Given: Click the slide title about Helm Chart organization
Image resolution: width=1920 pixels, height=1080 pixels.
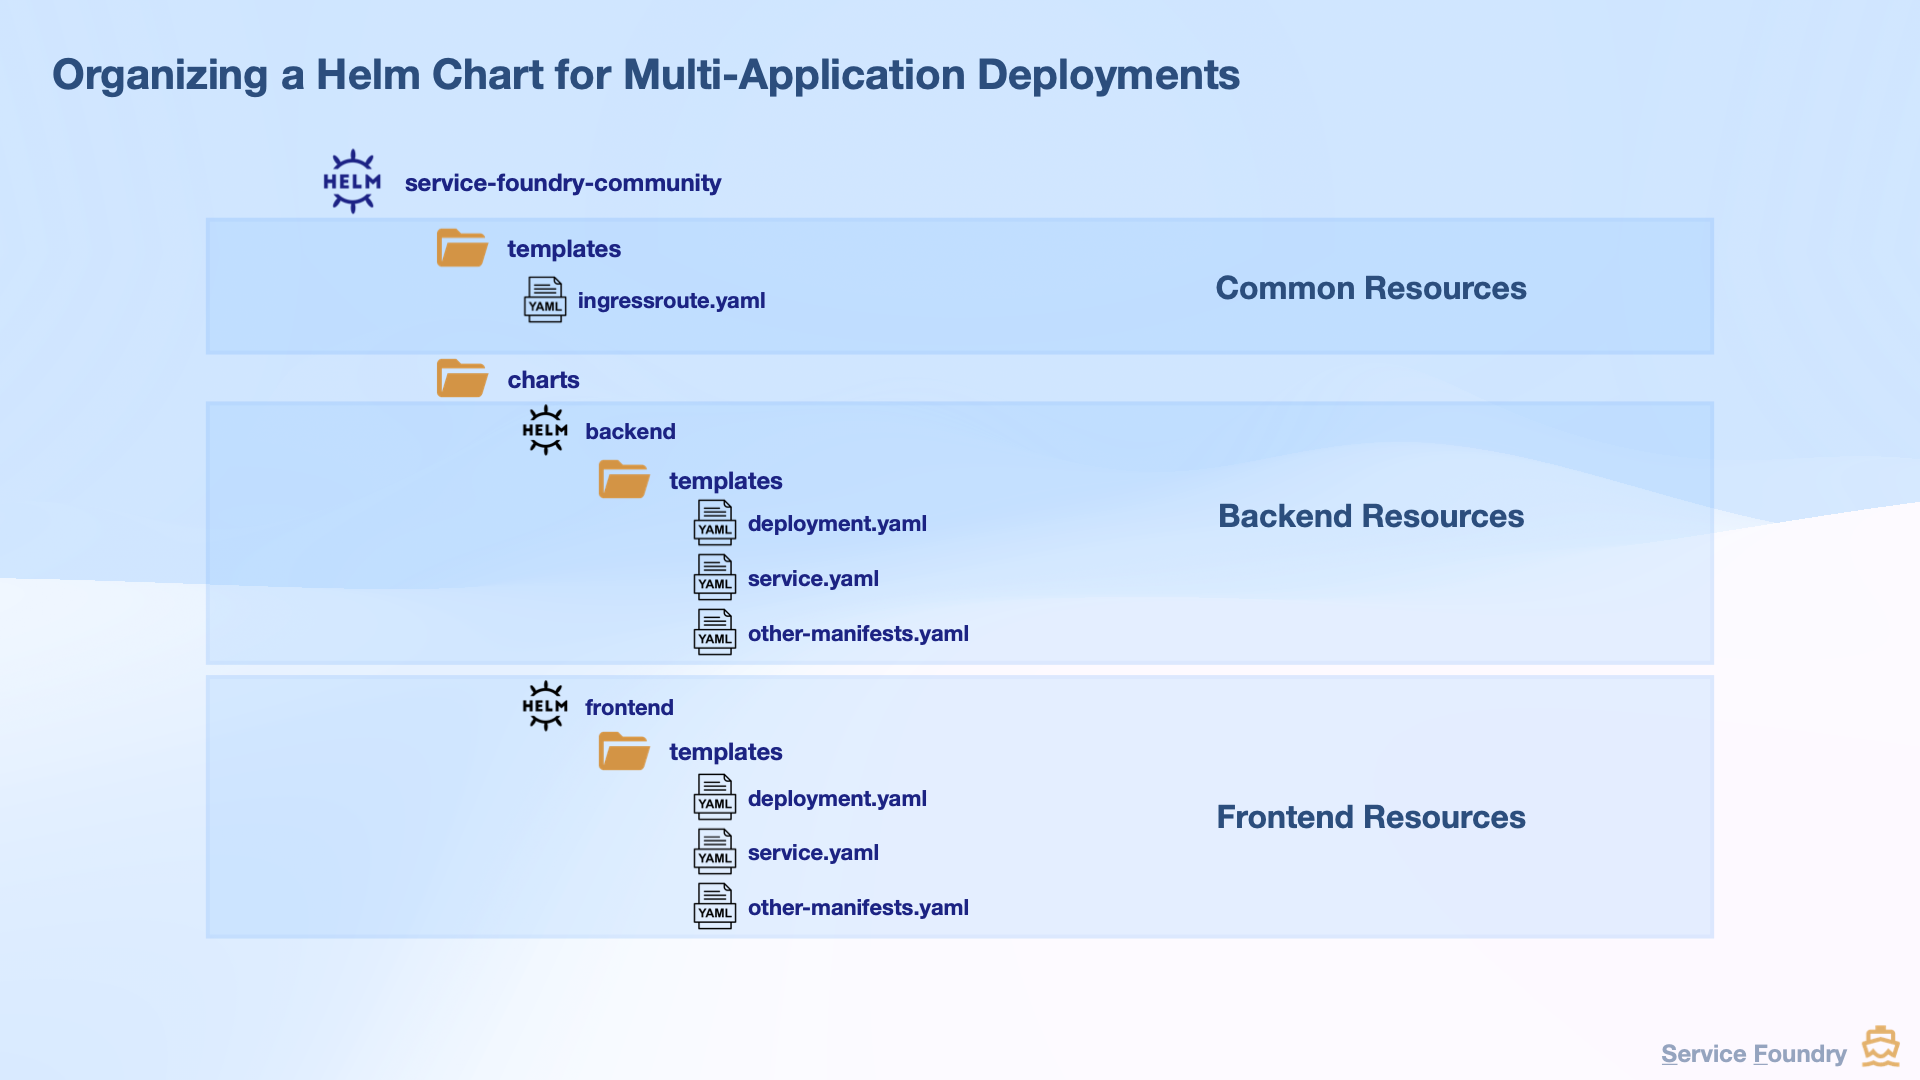Looking at the screenshot, I should tap(646, 75).
